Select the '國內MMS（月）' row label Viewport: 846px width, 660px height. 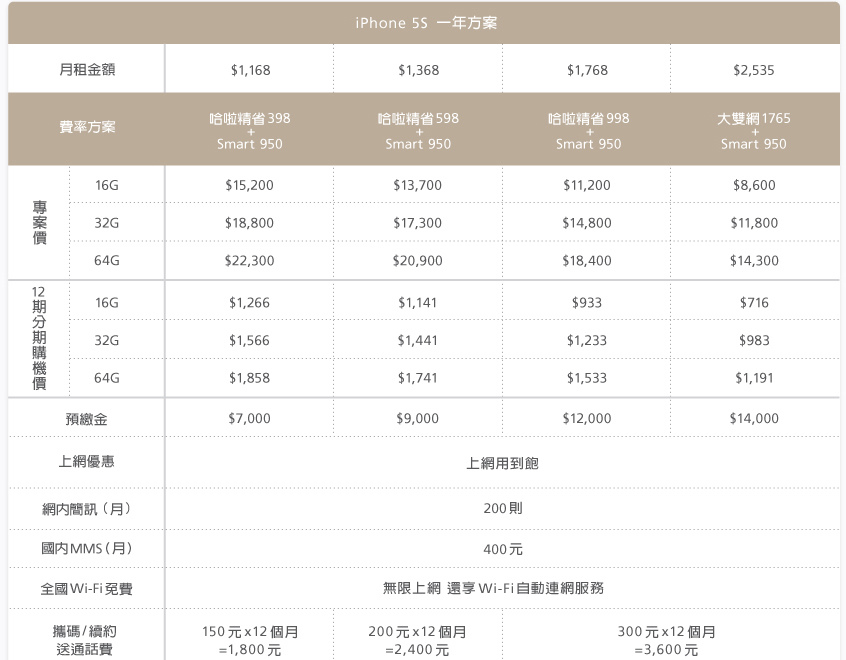[x=86, y=549]
